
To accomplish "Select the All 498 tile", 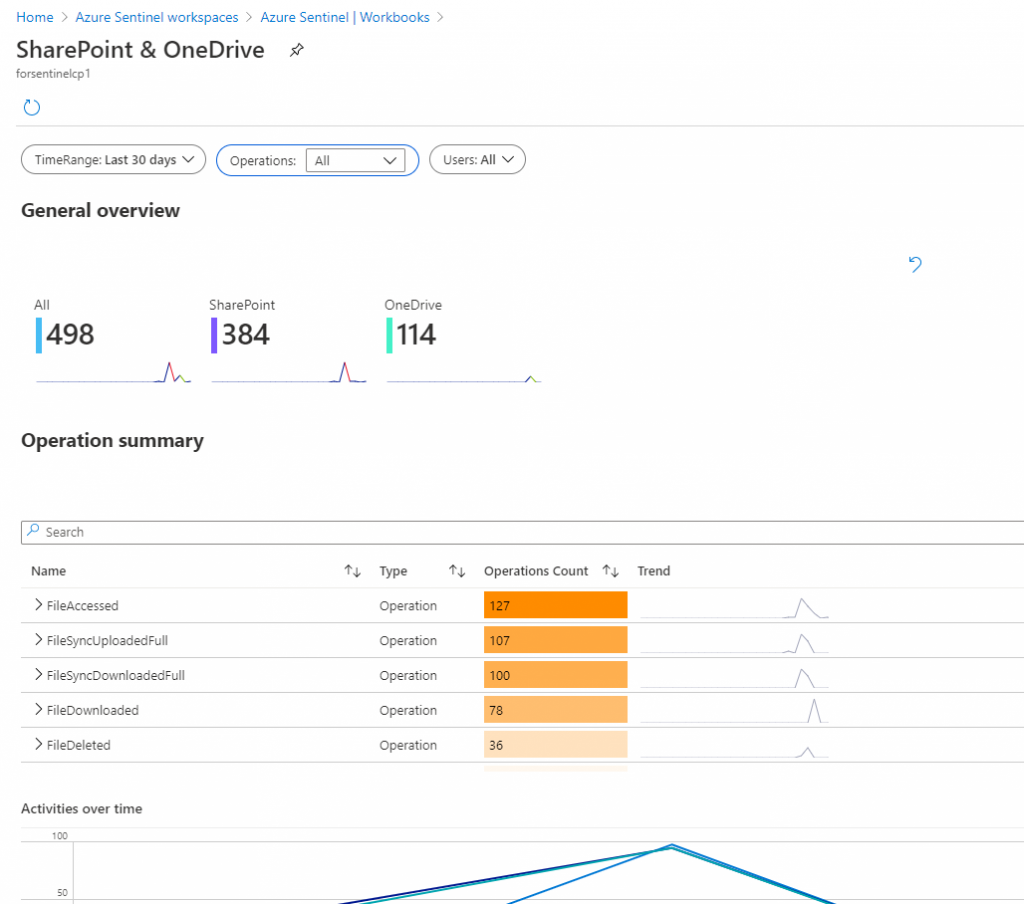I will pyautogui.click(x=112, y=341).
